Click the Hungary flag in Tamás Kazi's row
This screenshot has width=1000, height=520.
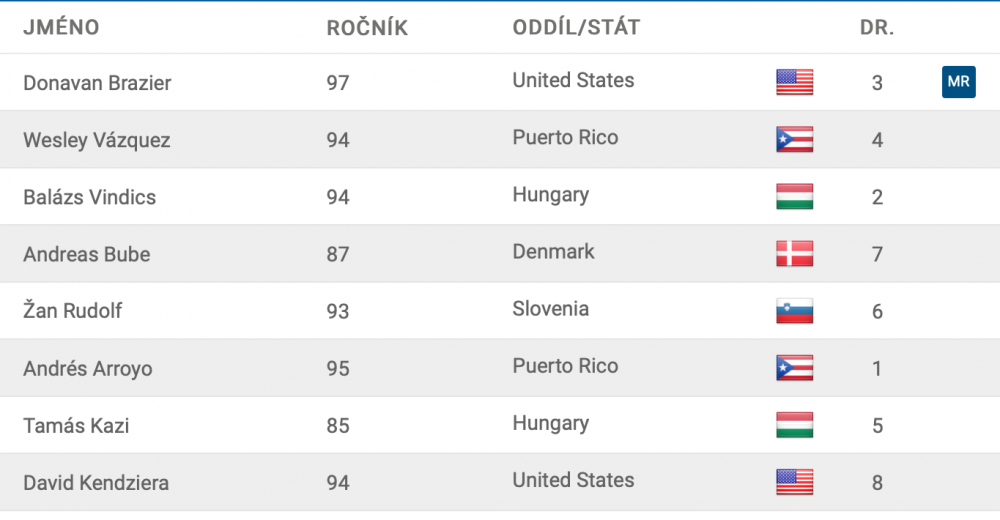(794, 425)
